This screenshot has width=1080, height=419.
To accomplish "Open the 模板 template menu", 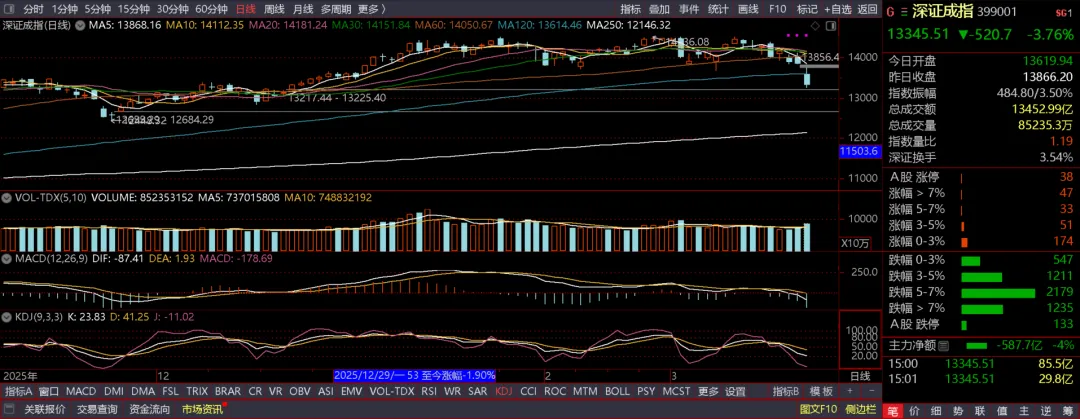I will pos(821,391).
